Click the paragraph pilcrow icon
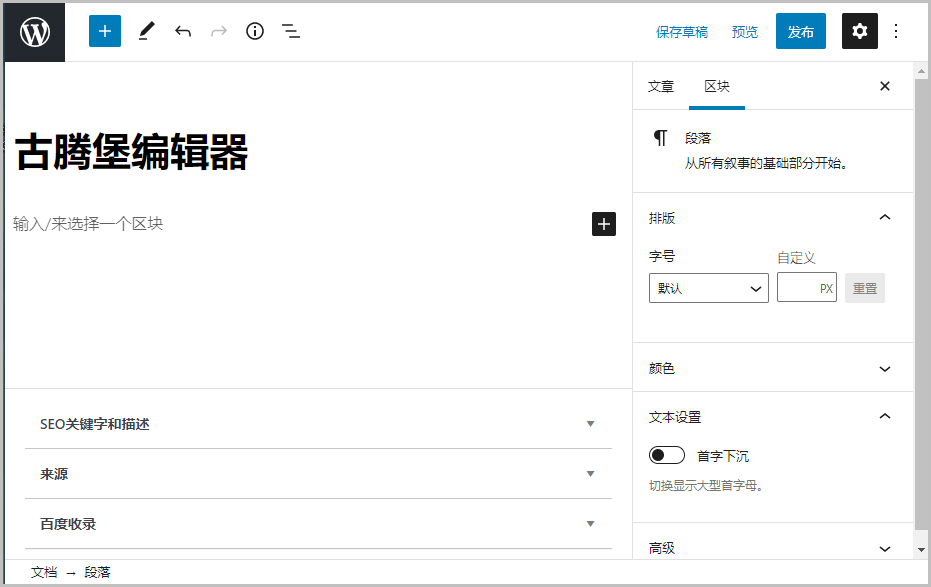 pyautogui.click(x=660, y=138)
